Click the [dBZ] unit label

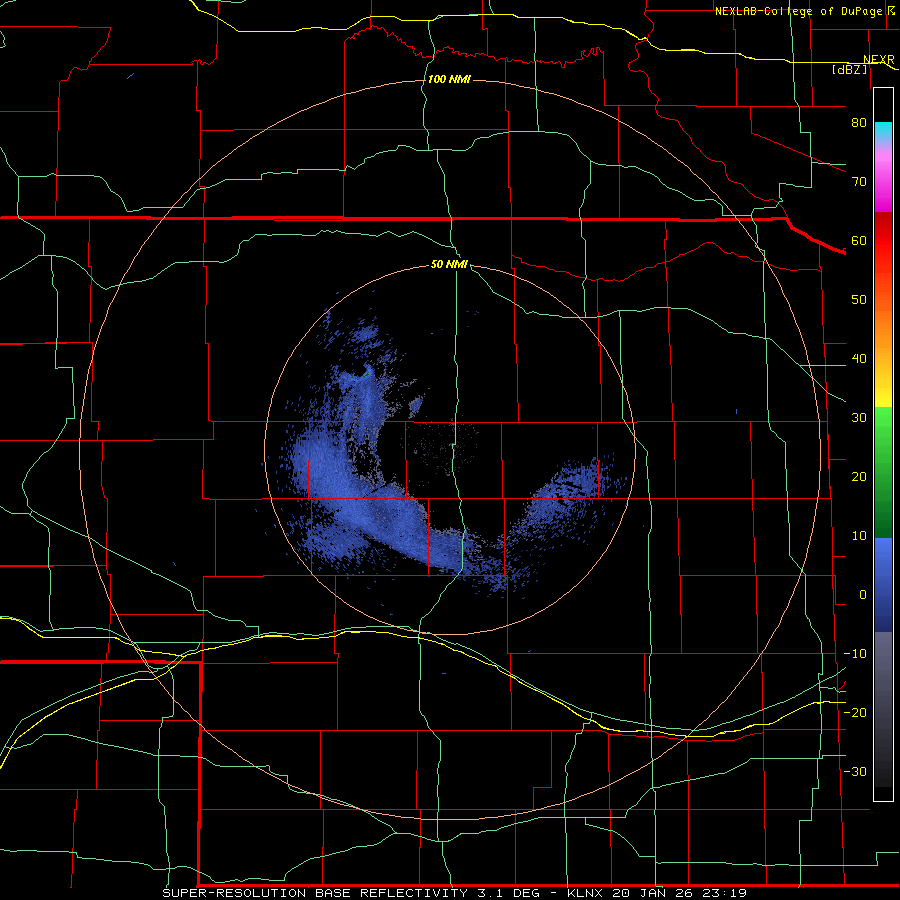coord(850,69)
